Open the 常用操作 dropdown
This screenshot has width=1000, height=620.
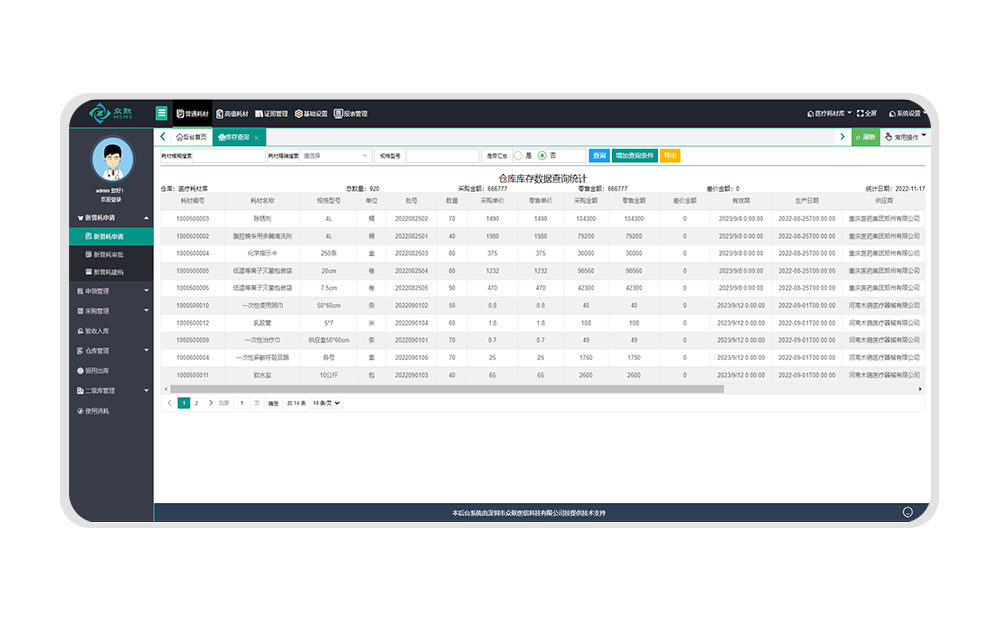906,137
